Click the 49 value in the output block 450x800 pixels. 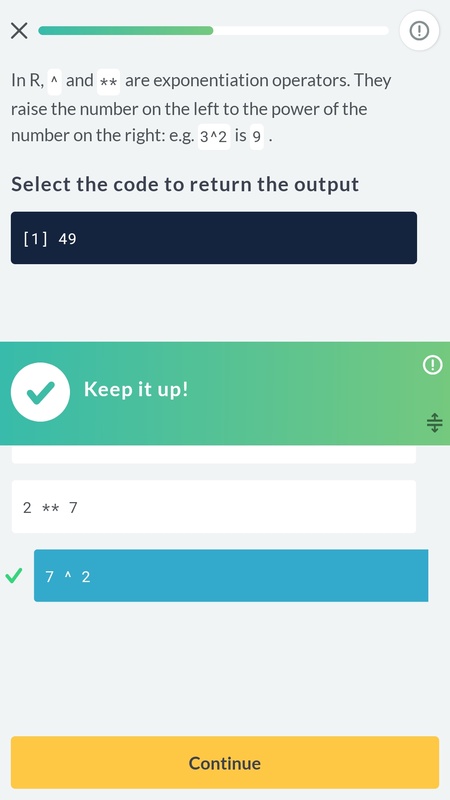pyautogui.click(x=67, y=238)
